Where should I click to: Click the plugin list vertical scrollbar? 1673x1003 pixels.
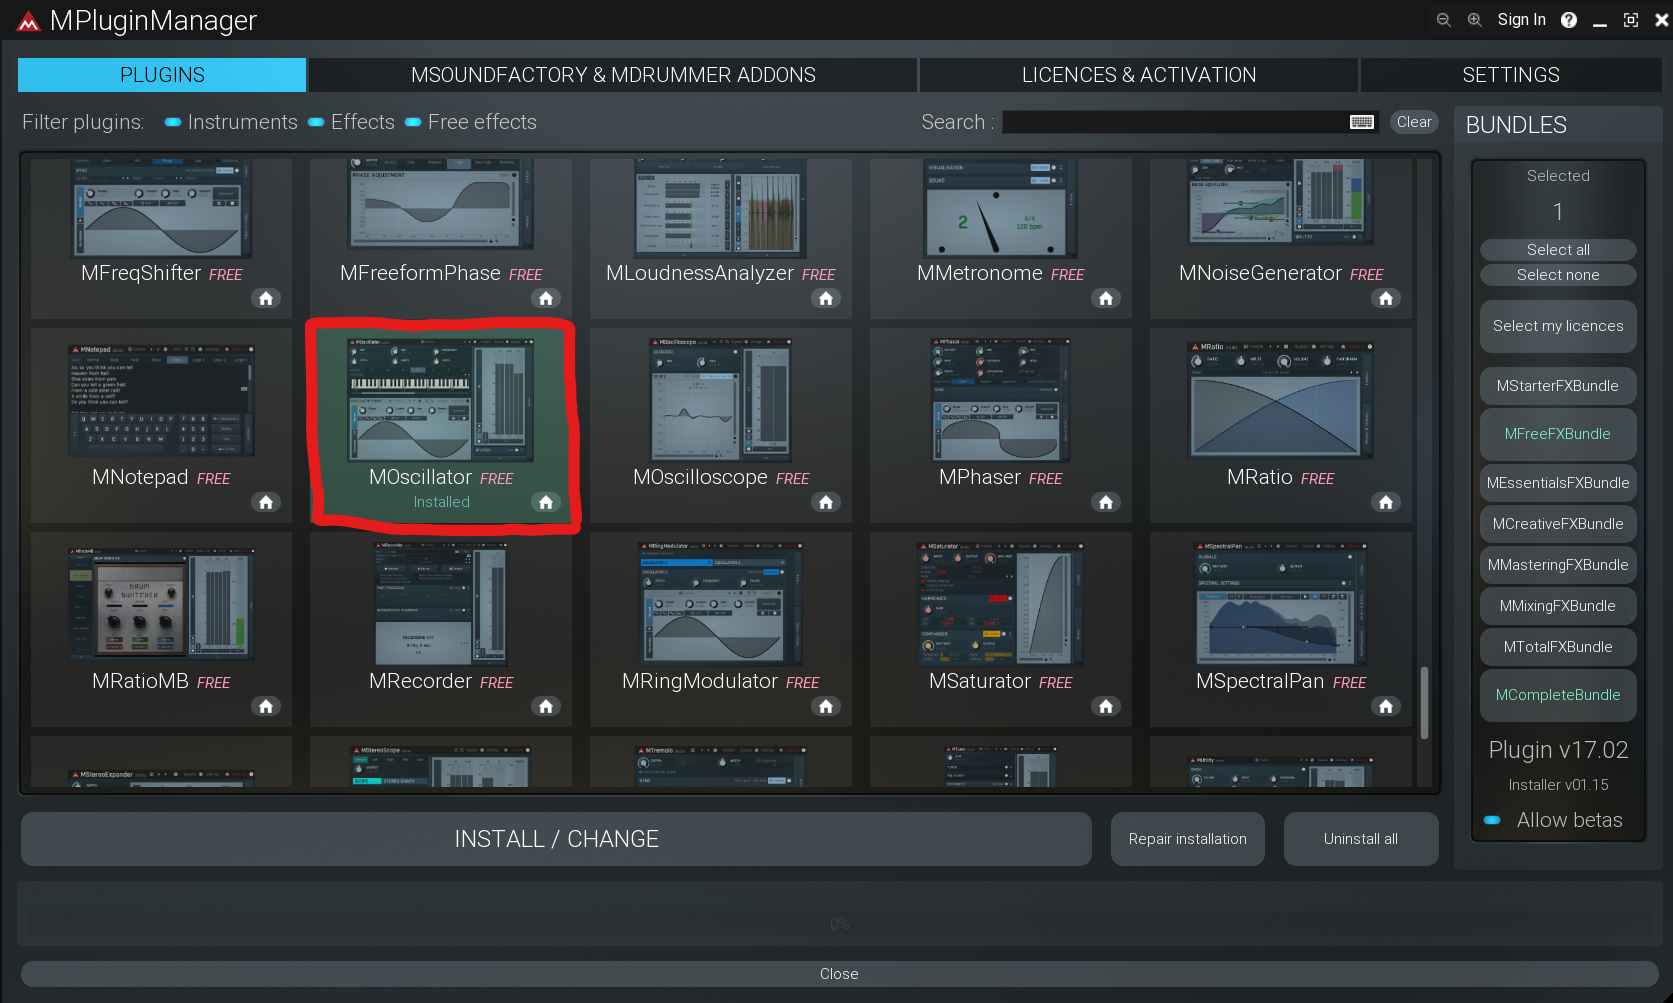click(x=1424, y=702)
